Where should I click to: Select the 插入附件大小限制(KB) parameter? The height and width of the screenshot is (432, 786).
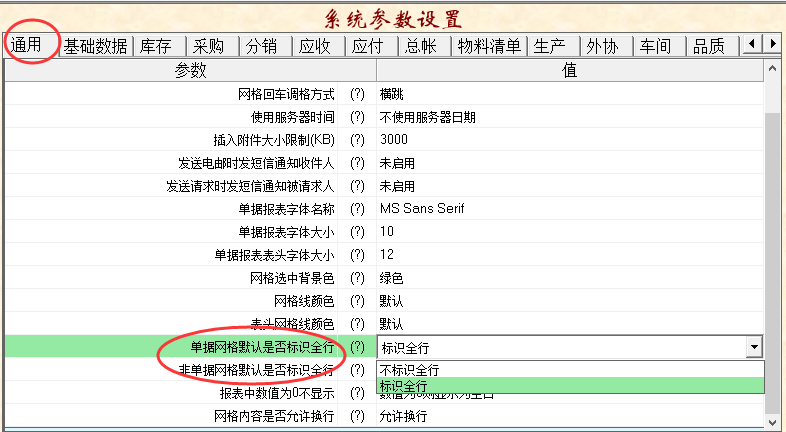coord(274,140)
